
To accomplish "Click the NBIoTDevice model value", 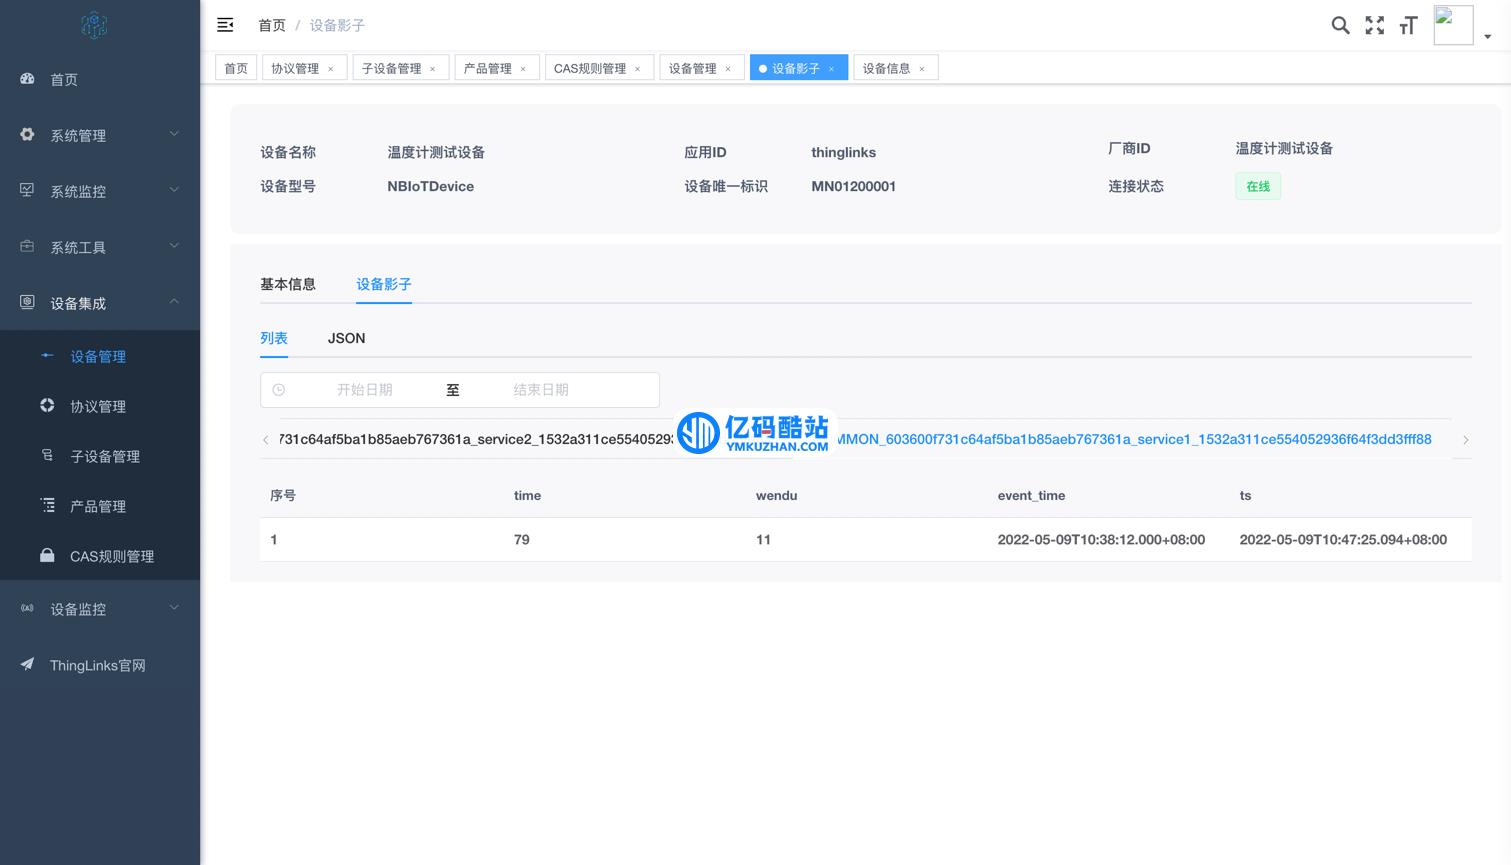I will click(x=431, y=186).
